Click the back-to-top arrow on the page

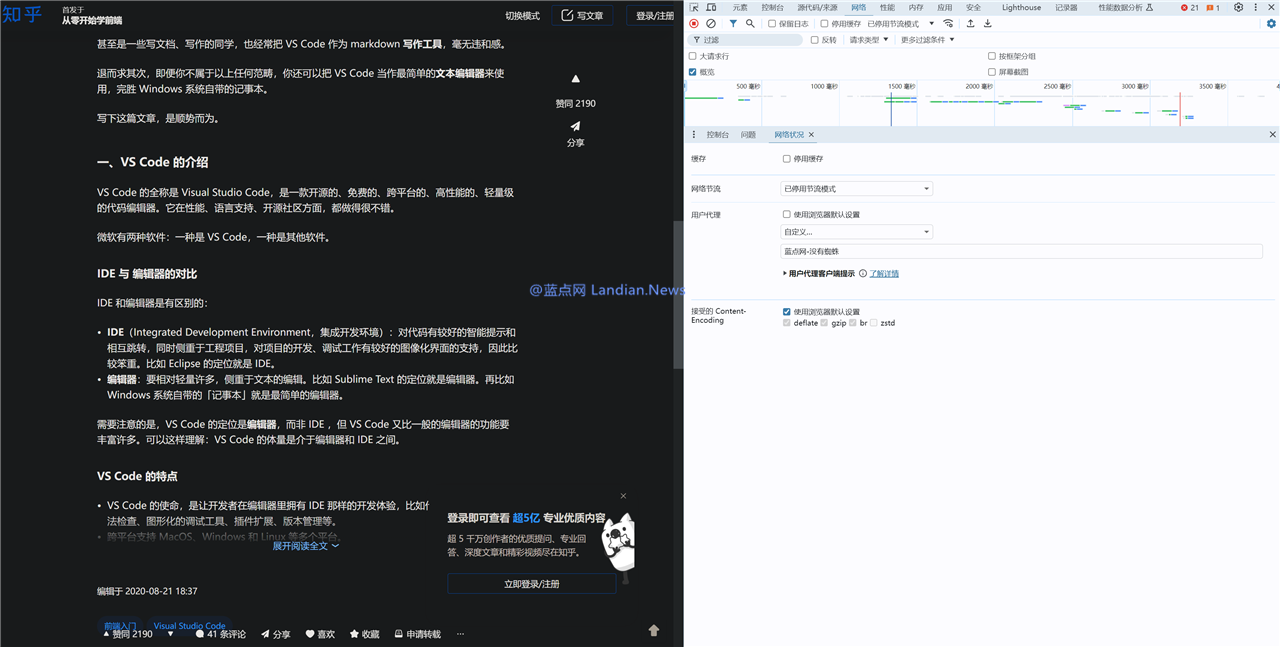click(654, 630)
